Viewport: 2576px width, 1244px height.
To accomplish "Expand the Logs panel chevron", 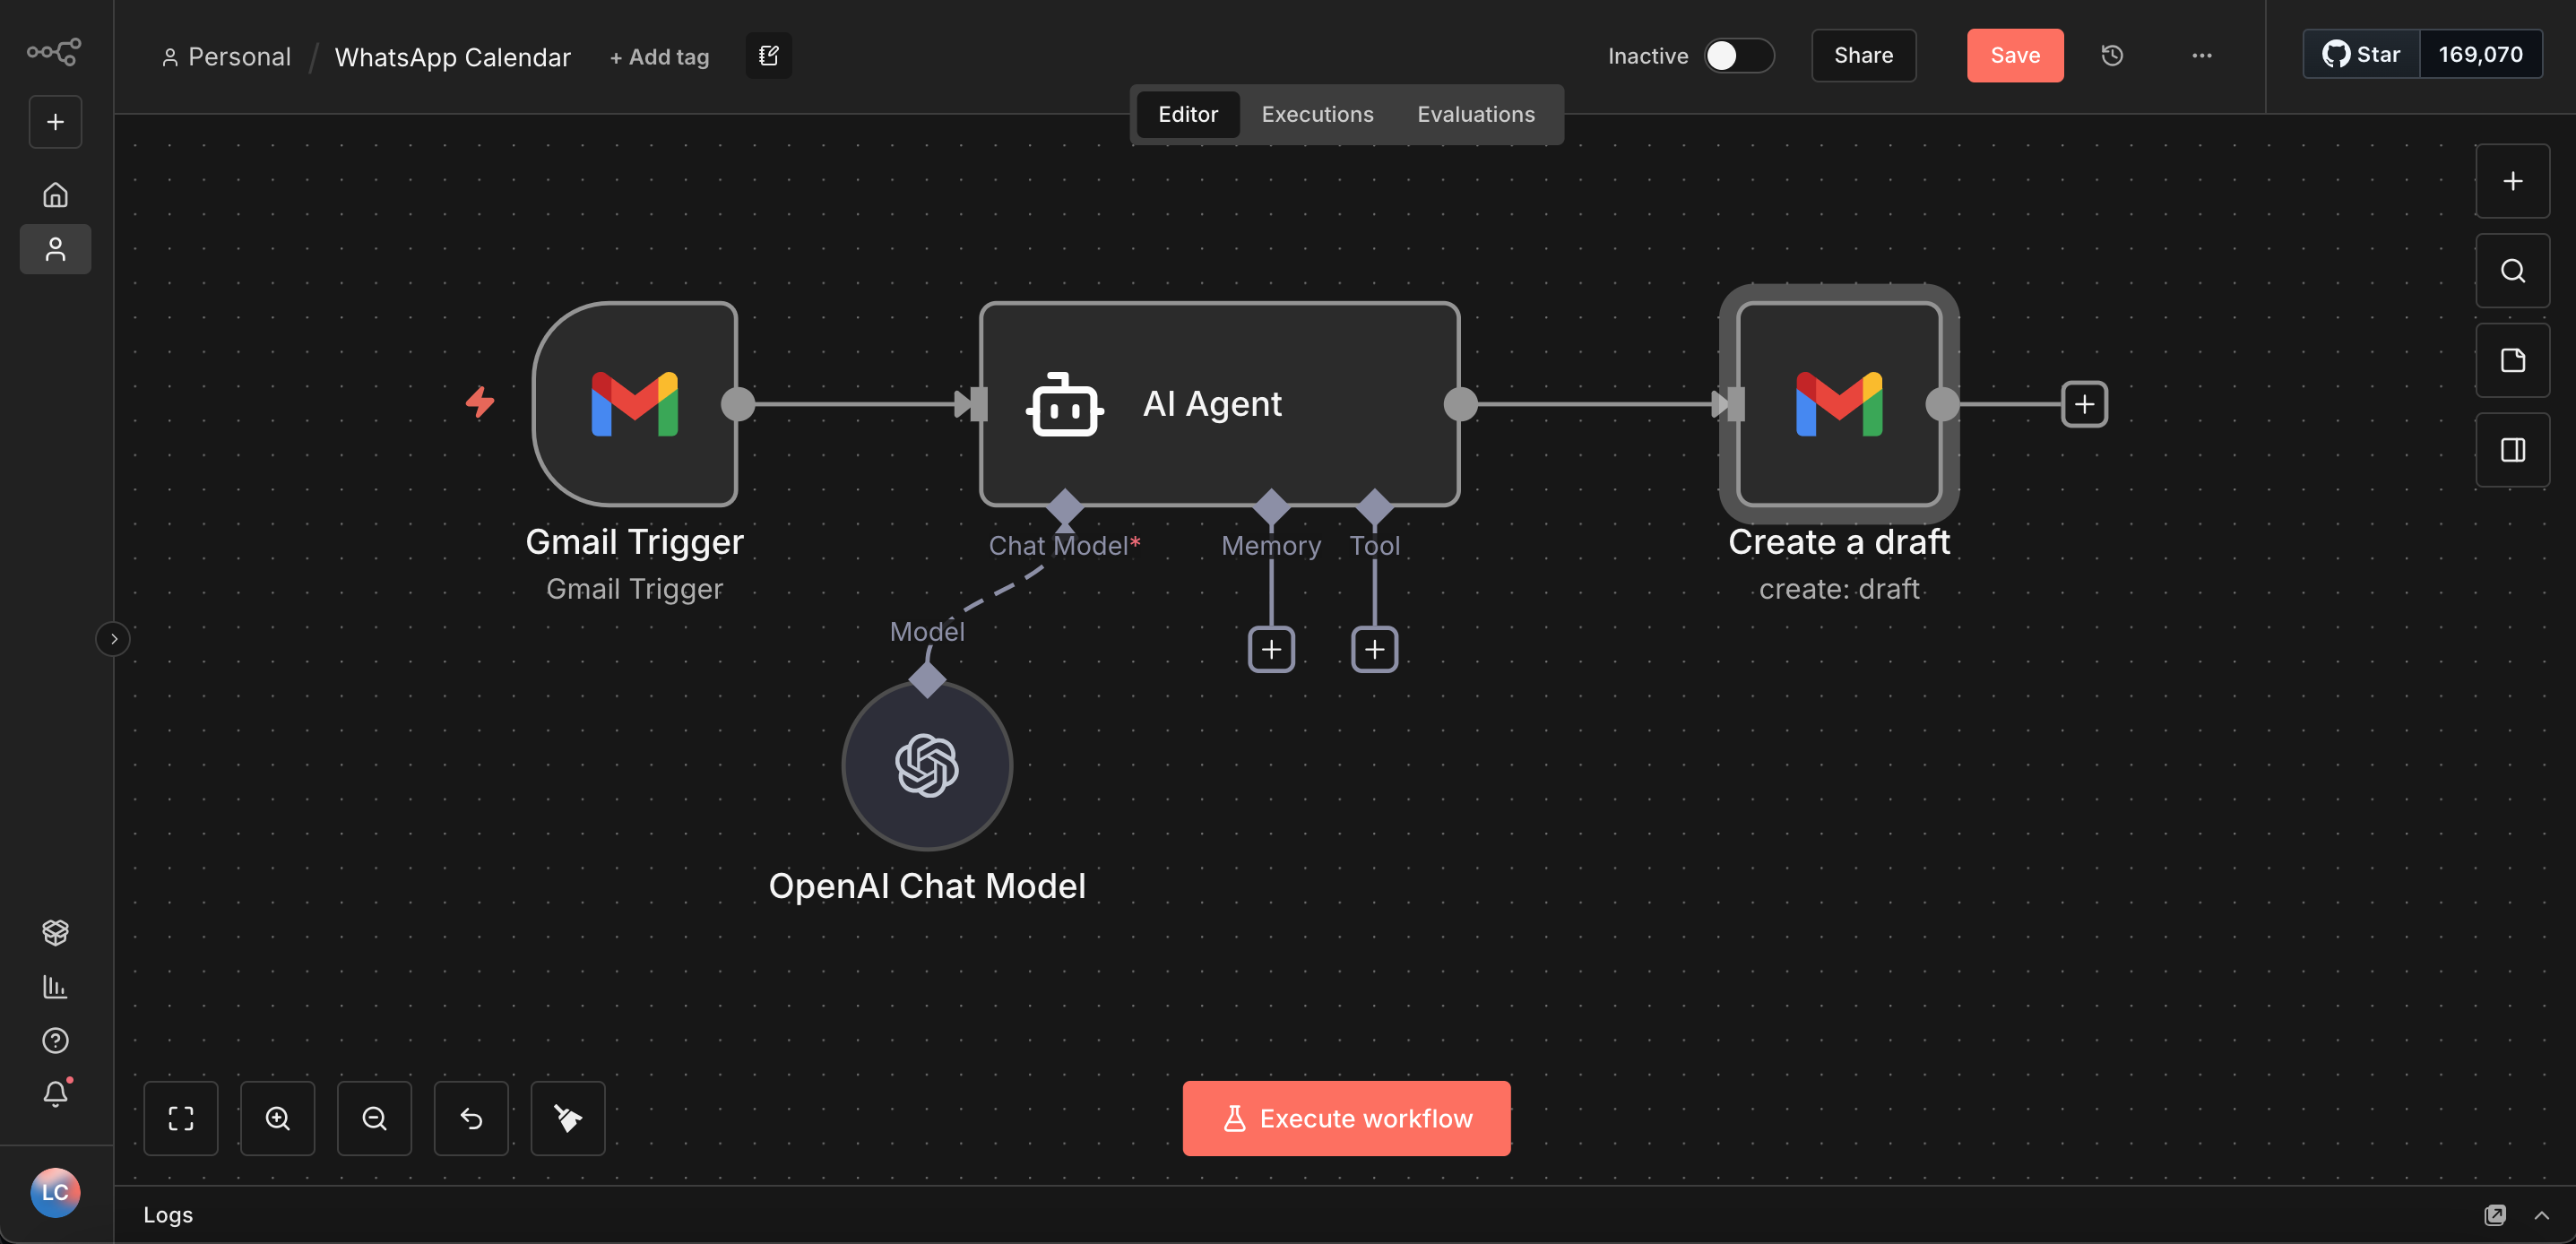I will 2541,1214.
